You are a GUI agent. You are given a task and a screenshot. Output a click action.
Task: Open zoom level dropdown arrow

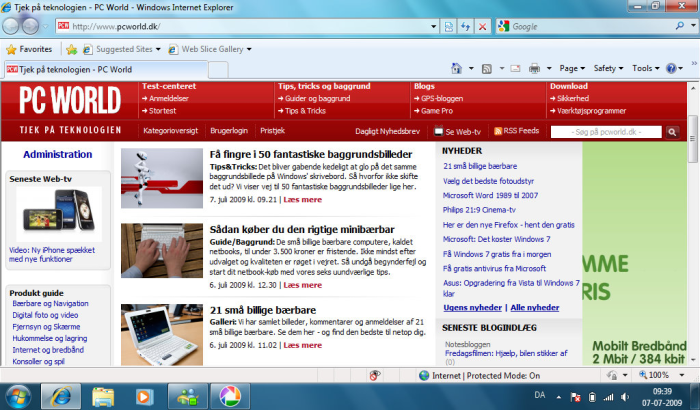point(682,376)
